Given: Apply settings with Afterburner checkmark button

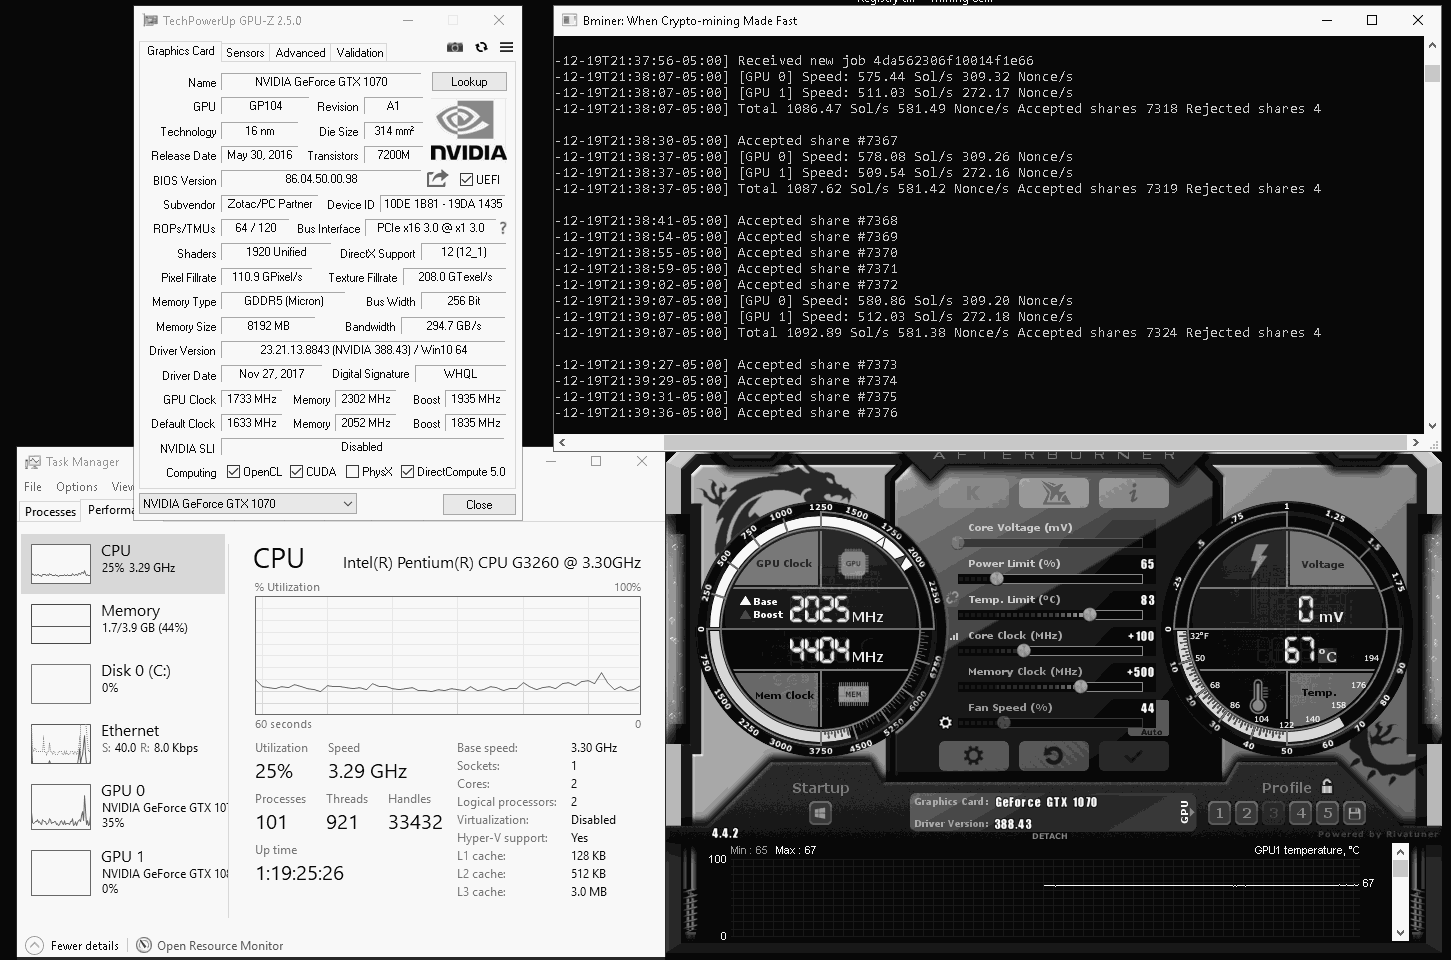Looking at the screenshot, I should (x=1133, y=756).
